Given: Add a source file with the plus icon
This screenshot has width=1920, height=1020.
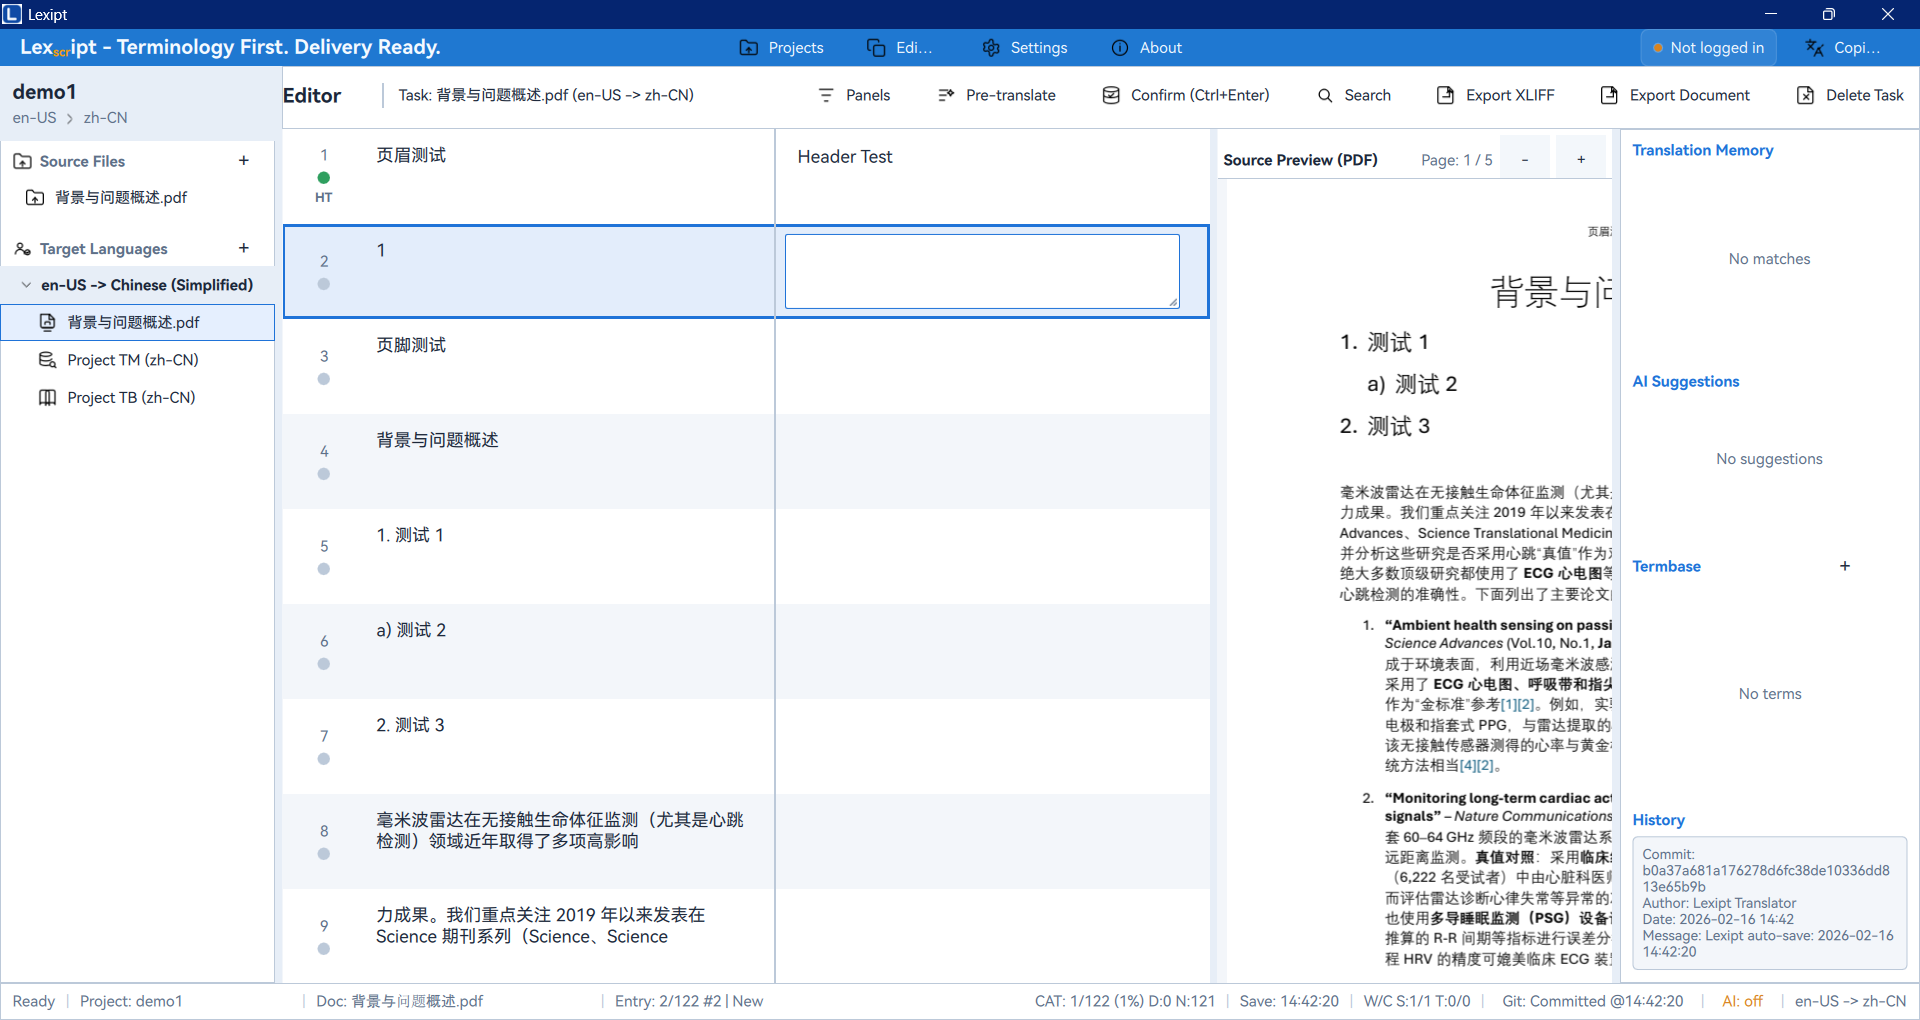Looking at the screenshot, I should pos(244,160).
